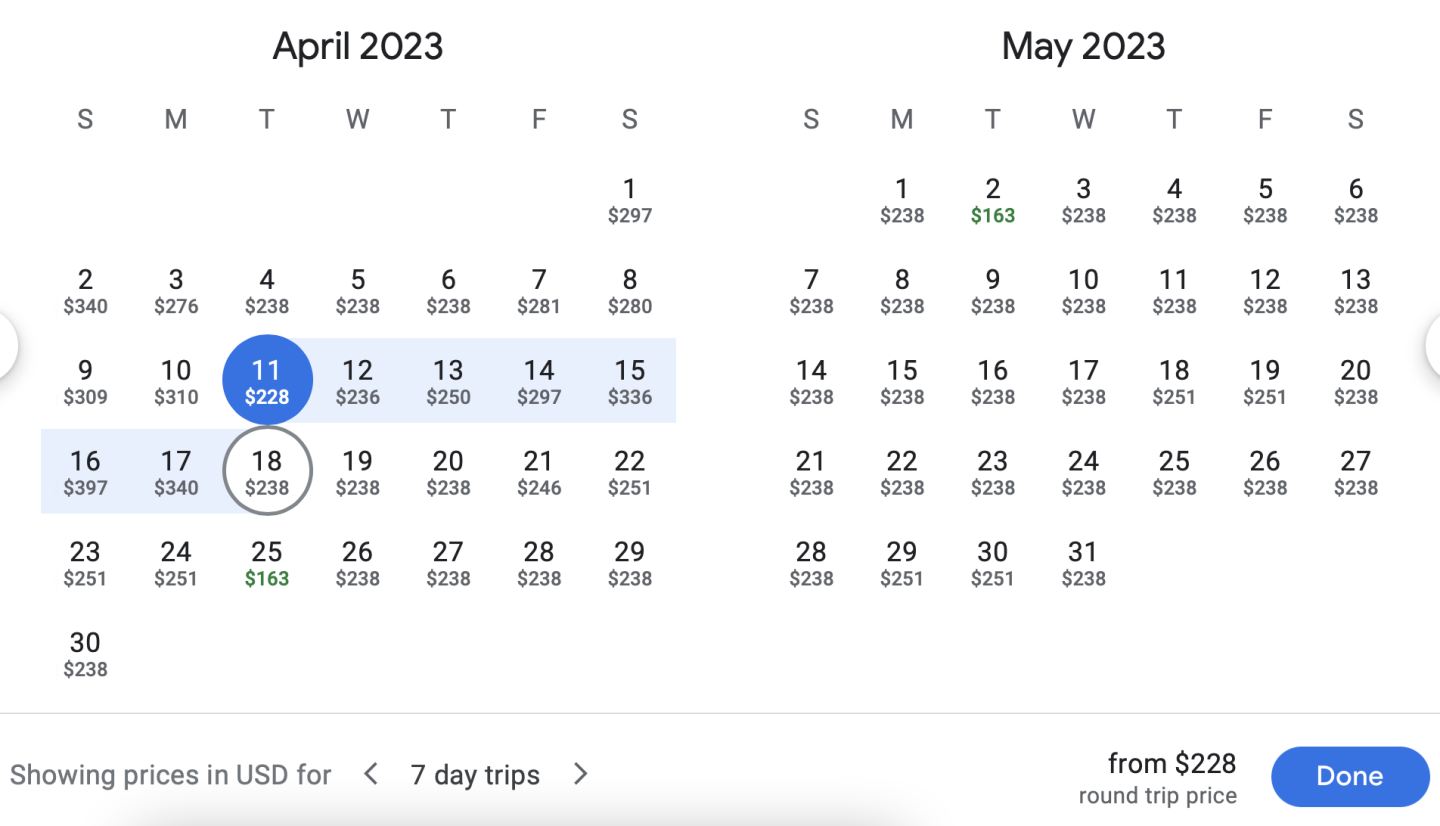
Task: Choose April 14 priced $297
Action: coord(539,381)
